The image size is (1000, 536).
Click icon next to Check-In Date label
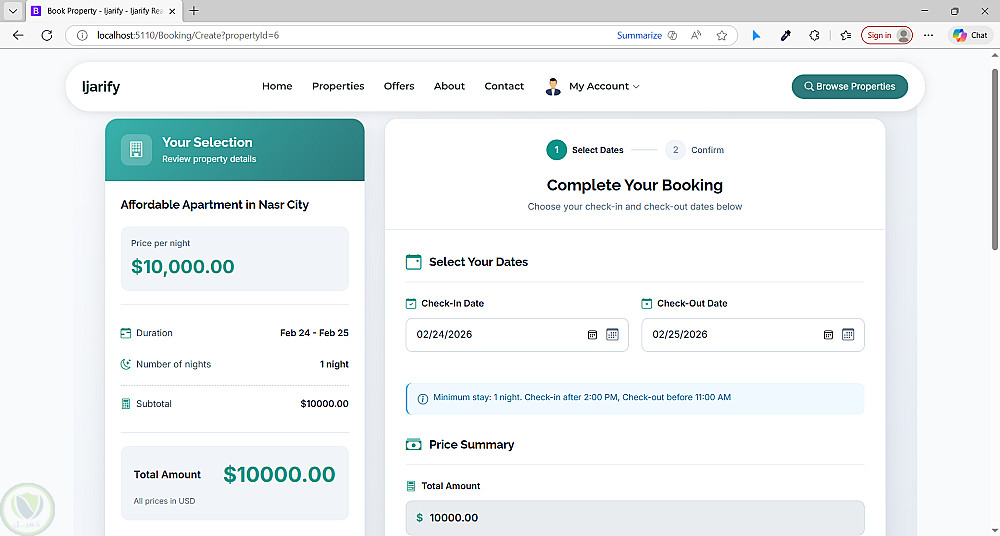411,304
